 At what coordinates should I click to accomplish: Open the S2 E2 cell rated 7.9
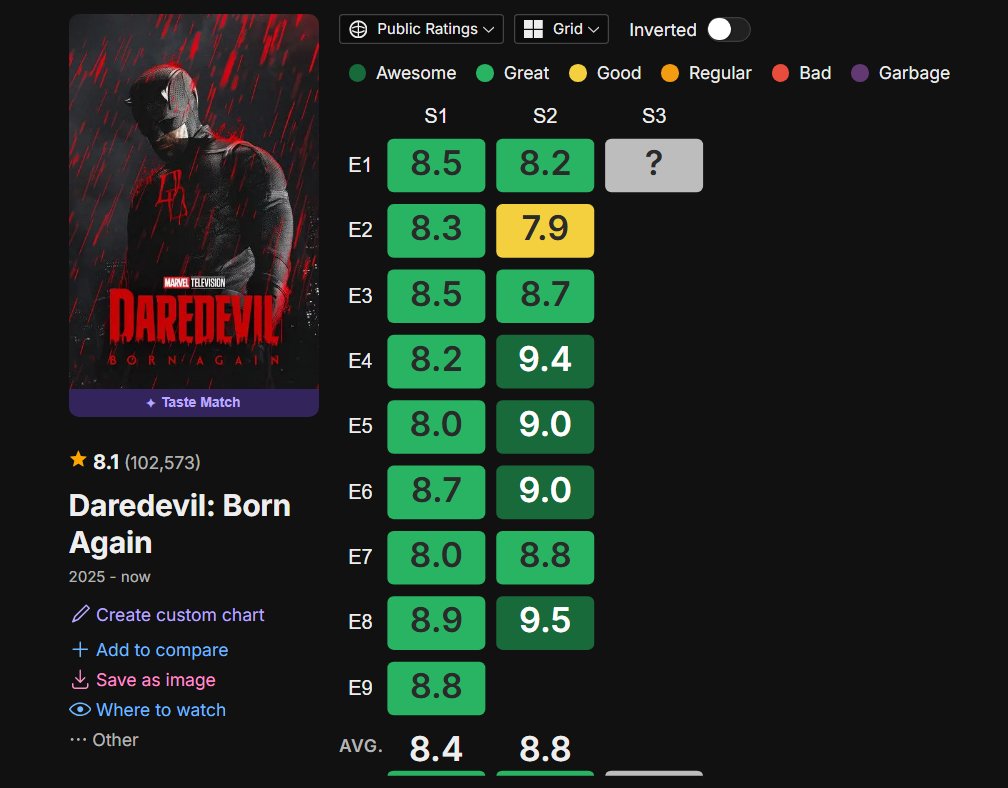pyautogui.click(x=545, y=231)
